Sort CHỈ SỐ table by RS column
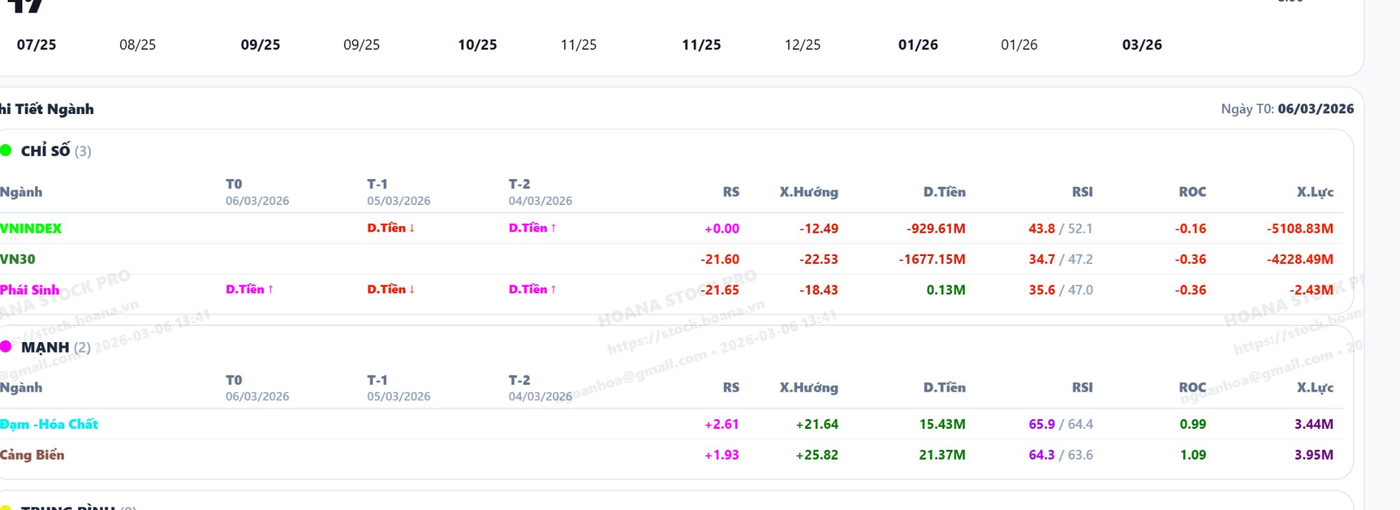Screen dimensions: 1400x510 [730, 192]
